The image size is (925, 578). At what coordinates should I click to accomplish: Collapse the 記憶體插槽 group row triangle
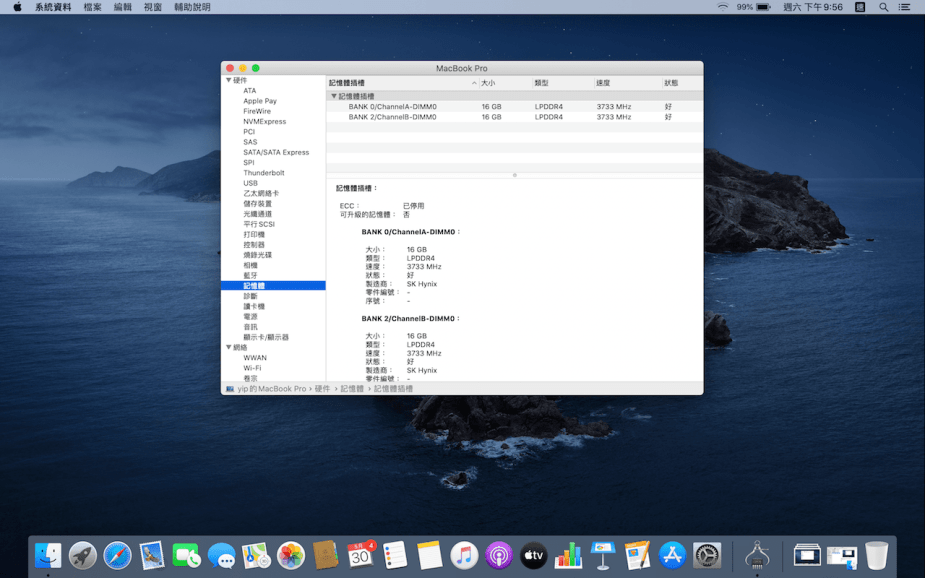(334, 97)
